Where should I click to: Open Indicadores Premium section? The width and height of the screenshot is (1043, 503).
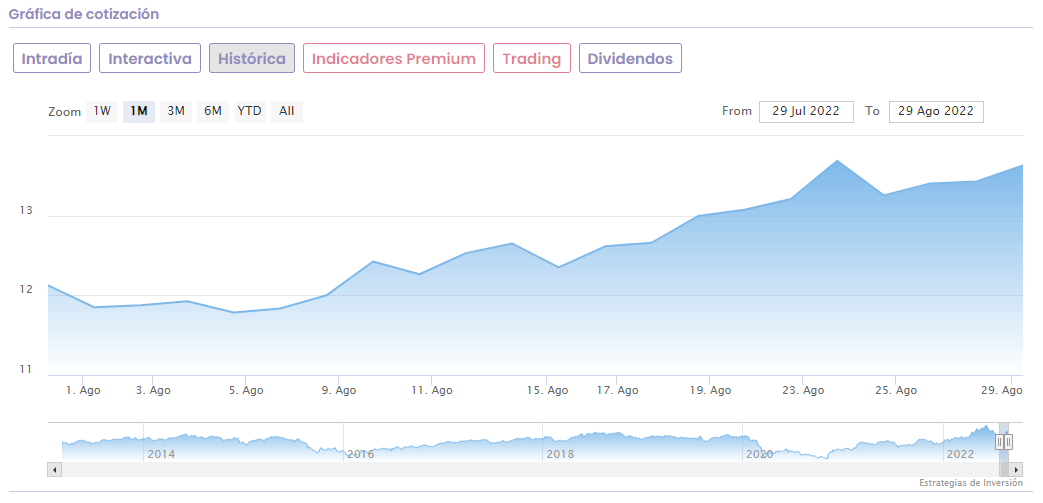coord(394,58)
